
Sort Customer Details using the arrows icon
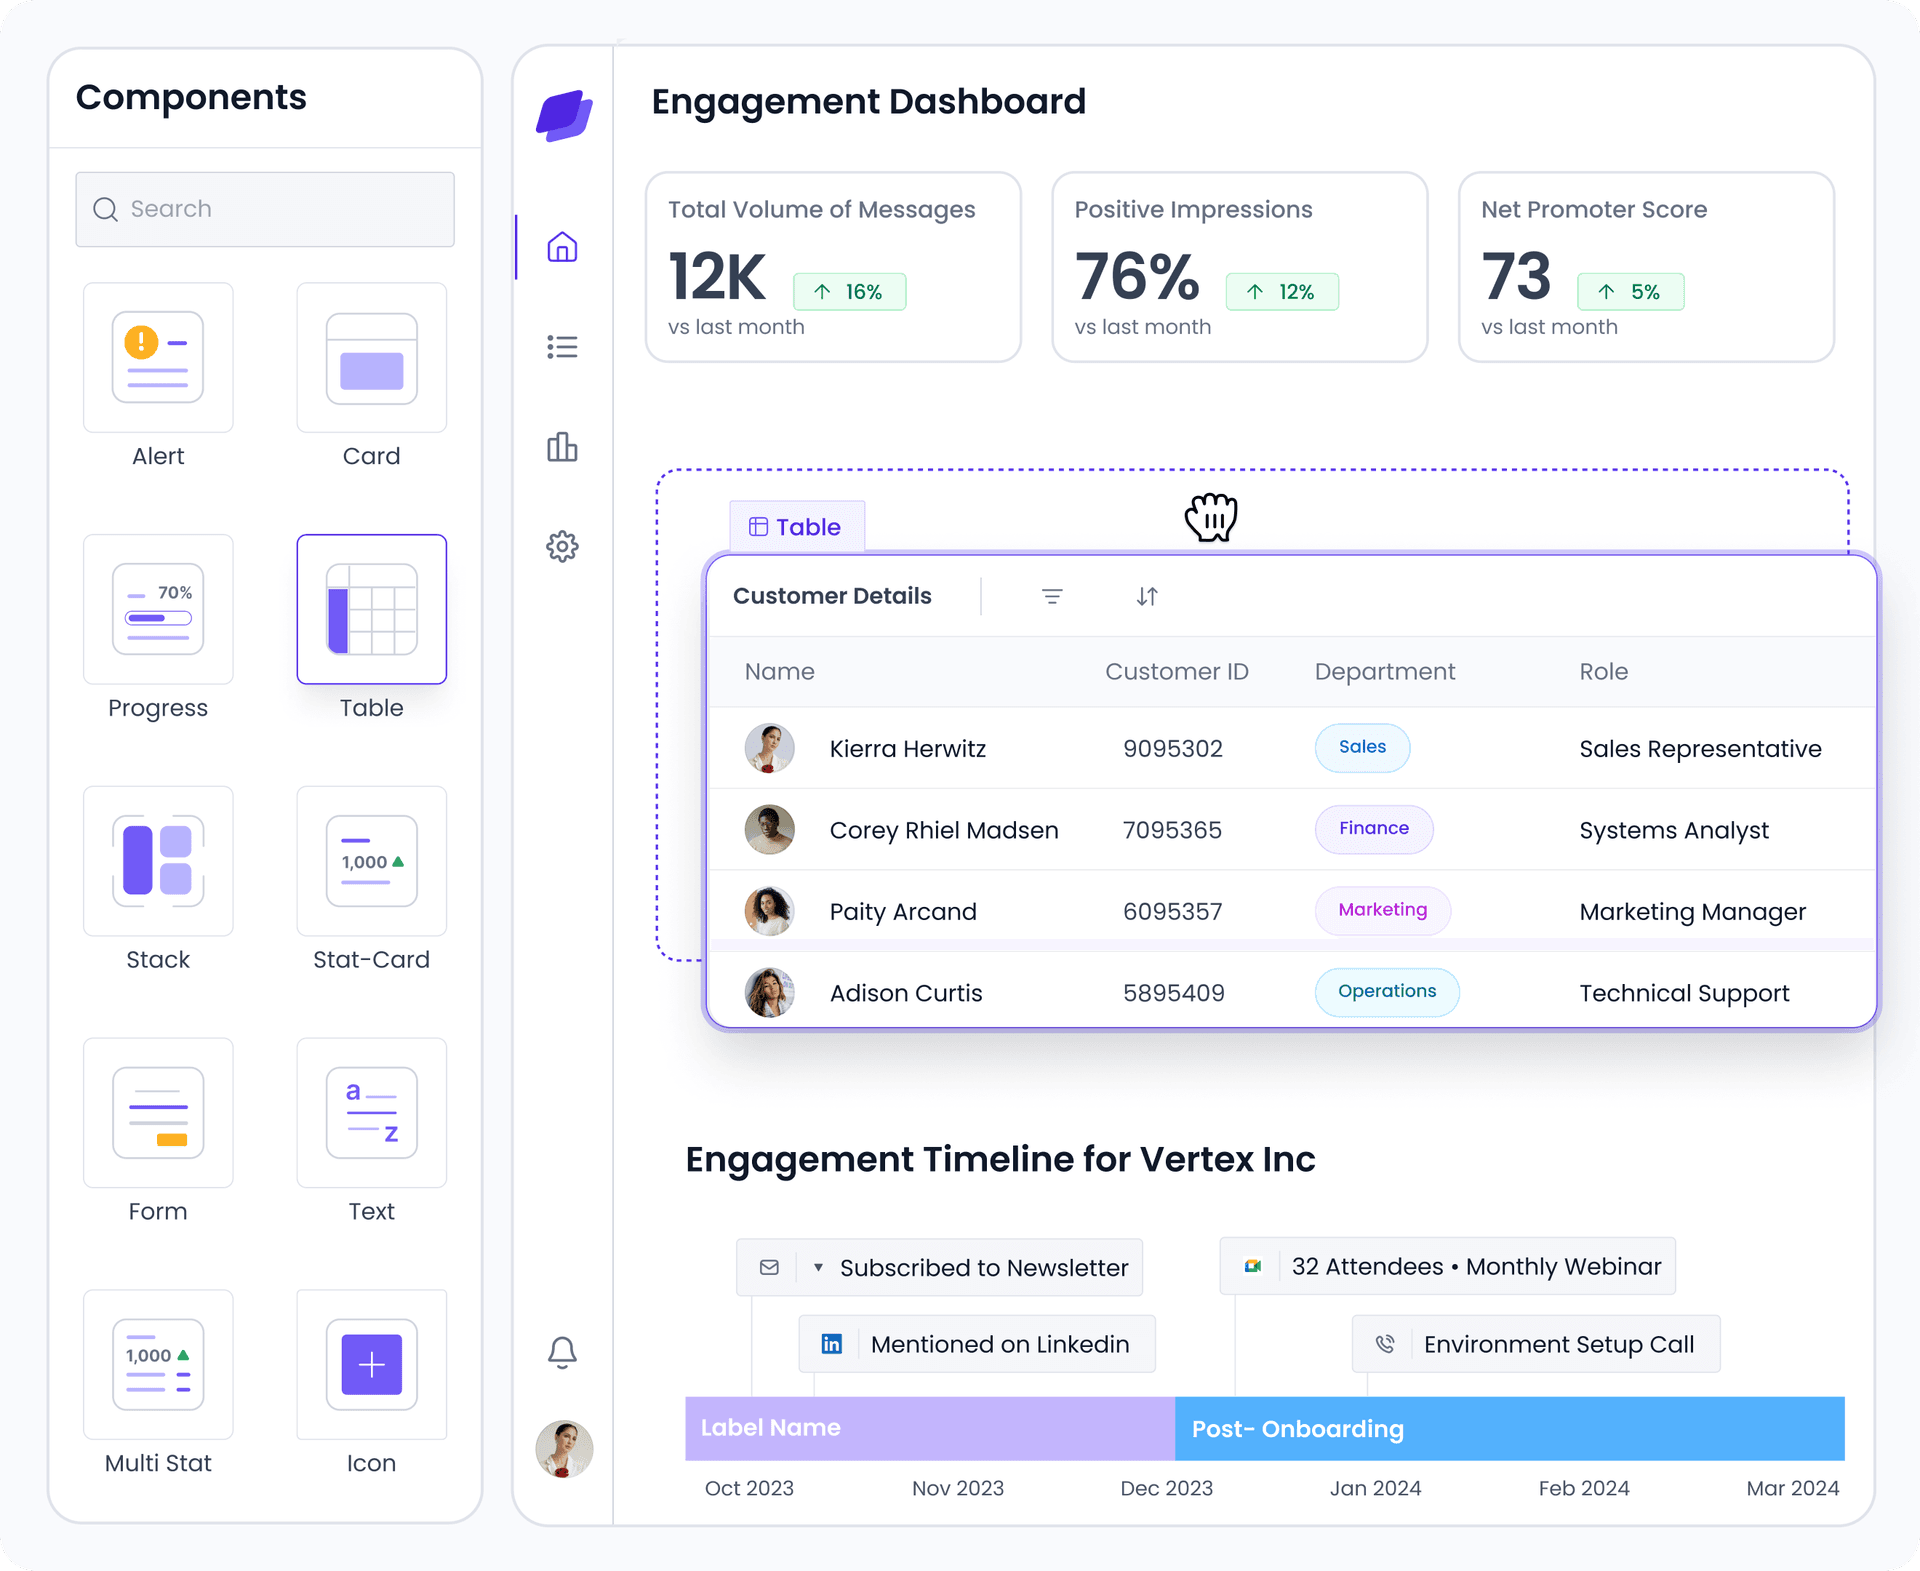(1147, 595)
